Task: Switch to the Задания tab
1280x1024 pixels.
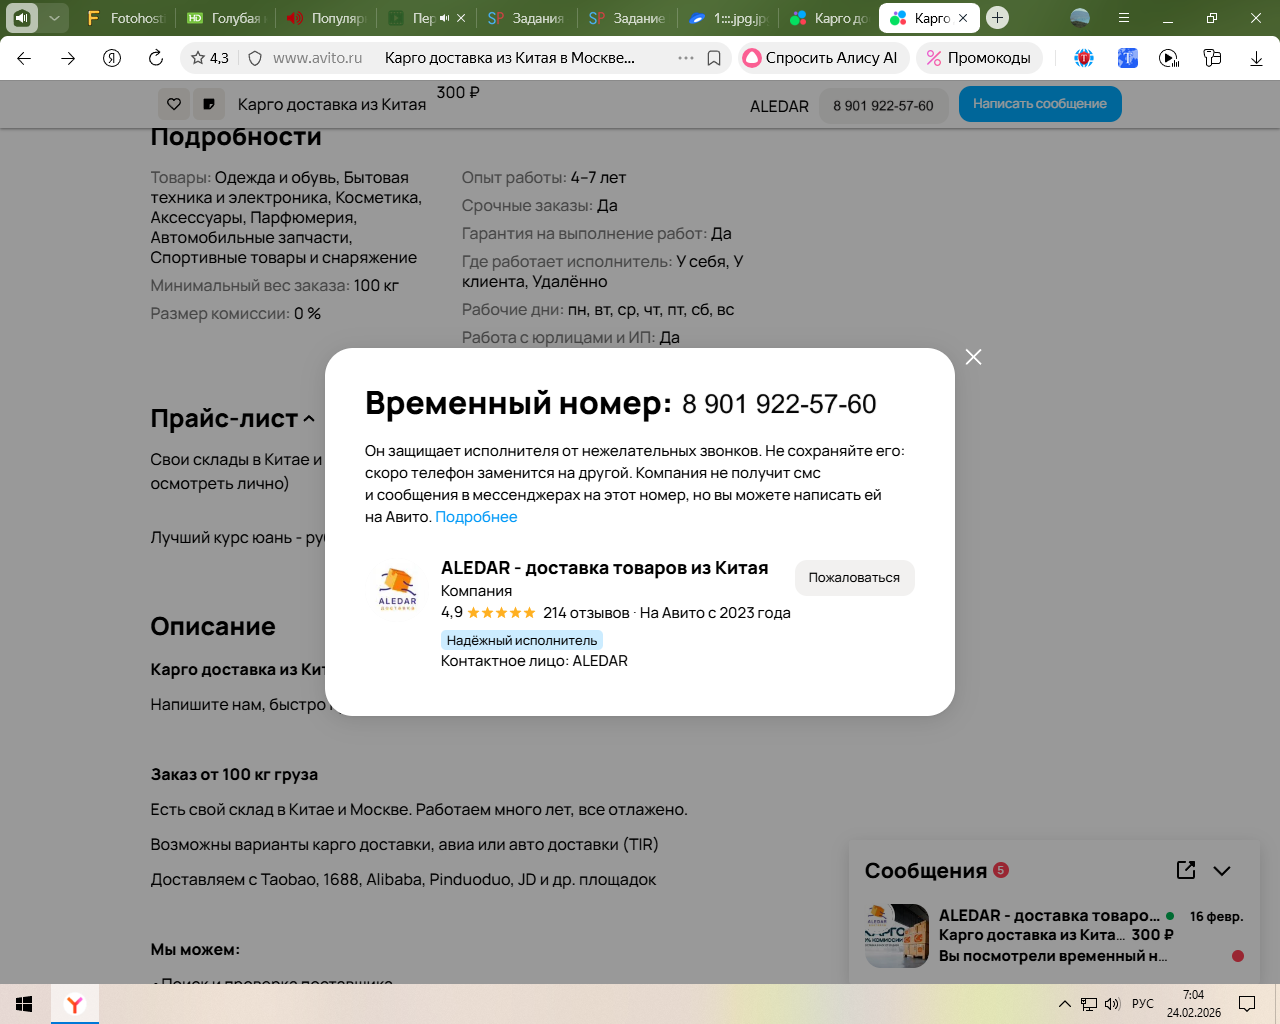Action: pos(526,18)
